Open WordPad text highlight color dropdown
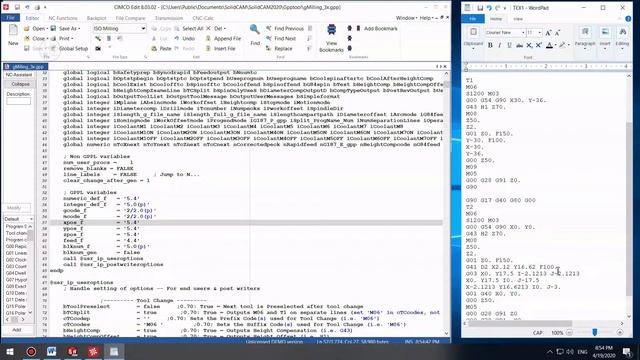 [x=569, y=45]
